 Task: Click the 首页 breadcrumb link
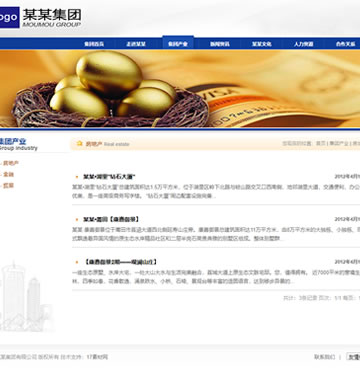click(320, 143)
